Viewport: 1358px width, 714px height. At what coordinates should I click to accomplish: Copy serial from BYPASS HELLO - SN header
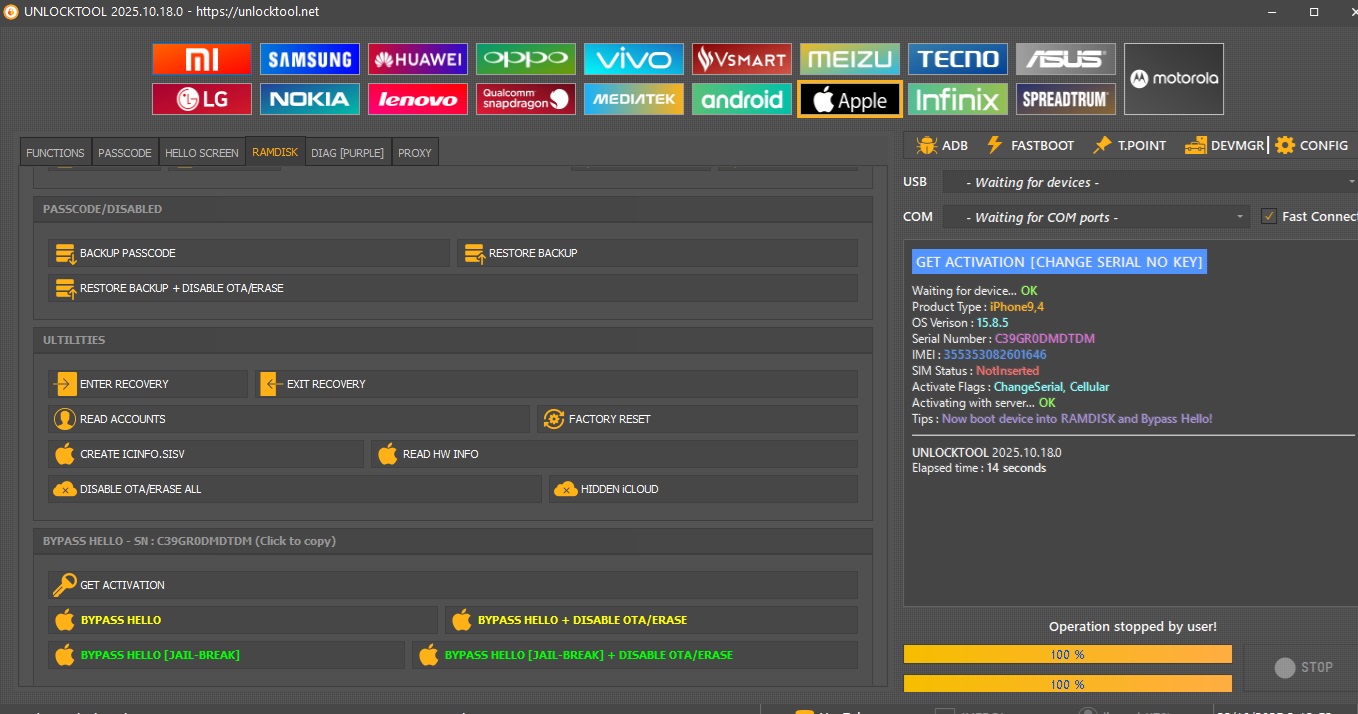[189, 541]
